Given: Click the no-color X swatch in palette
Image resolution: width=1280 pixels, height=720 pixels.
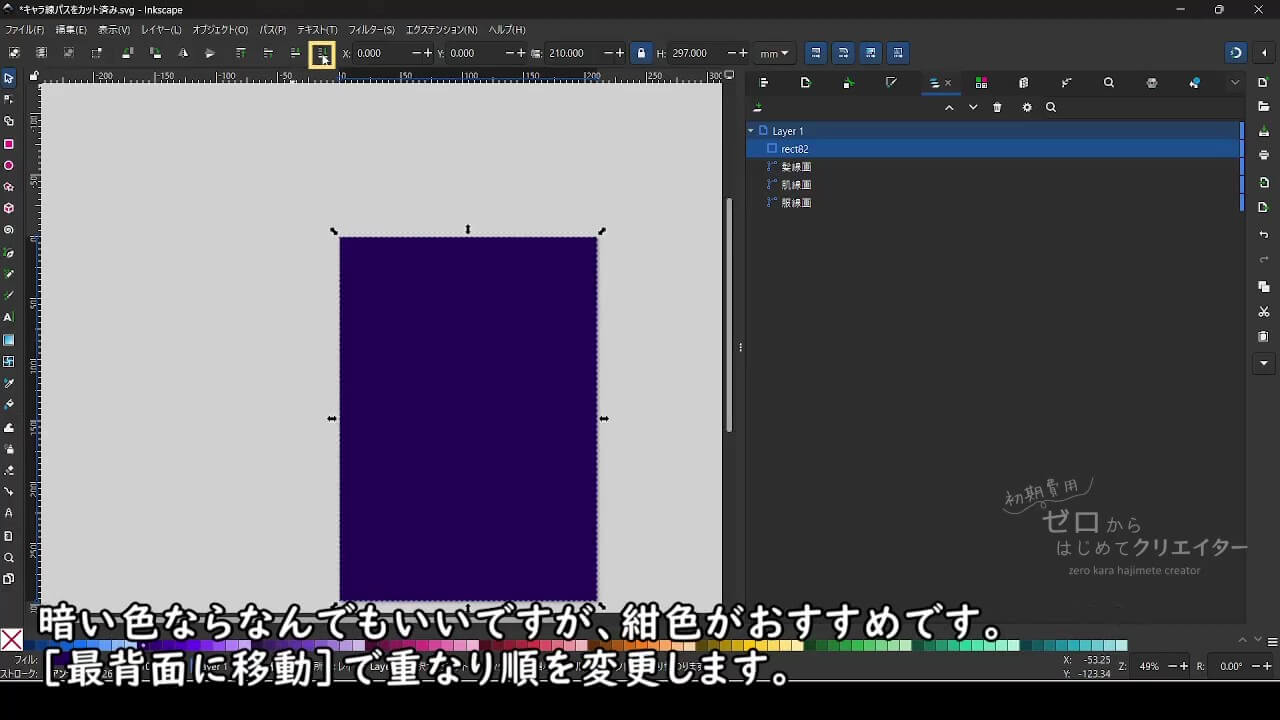Looking at the screenshot, I should (x=11, y=640).
